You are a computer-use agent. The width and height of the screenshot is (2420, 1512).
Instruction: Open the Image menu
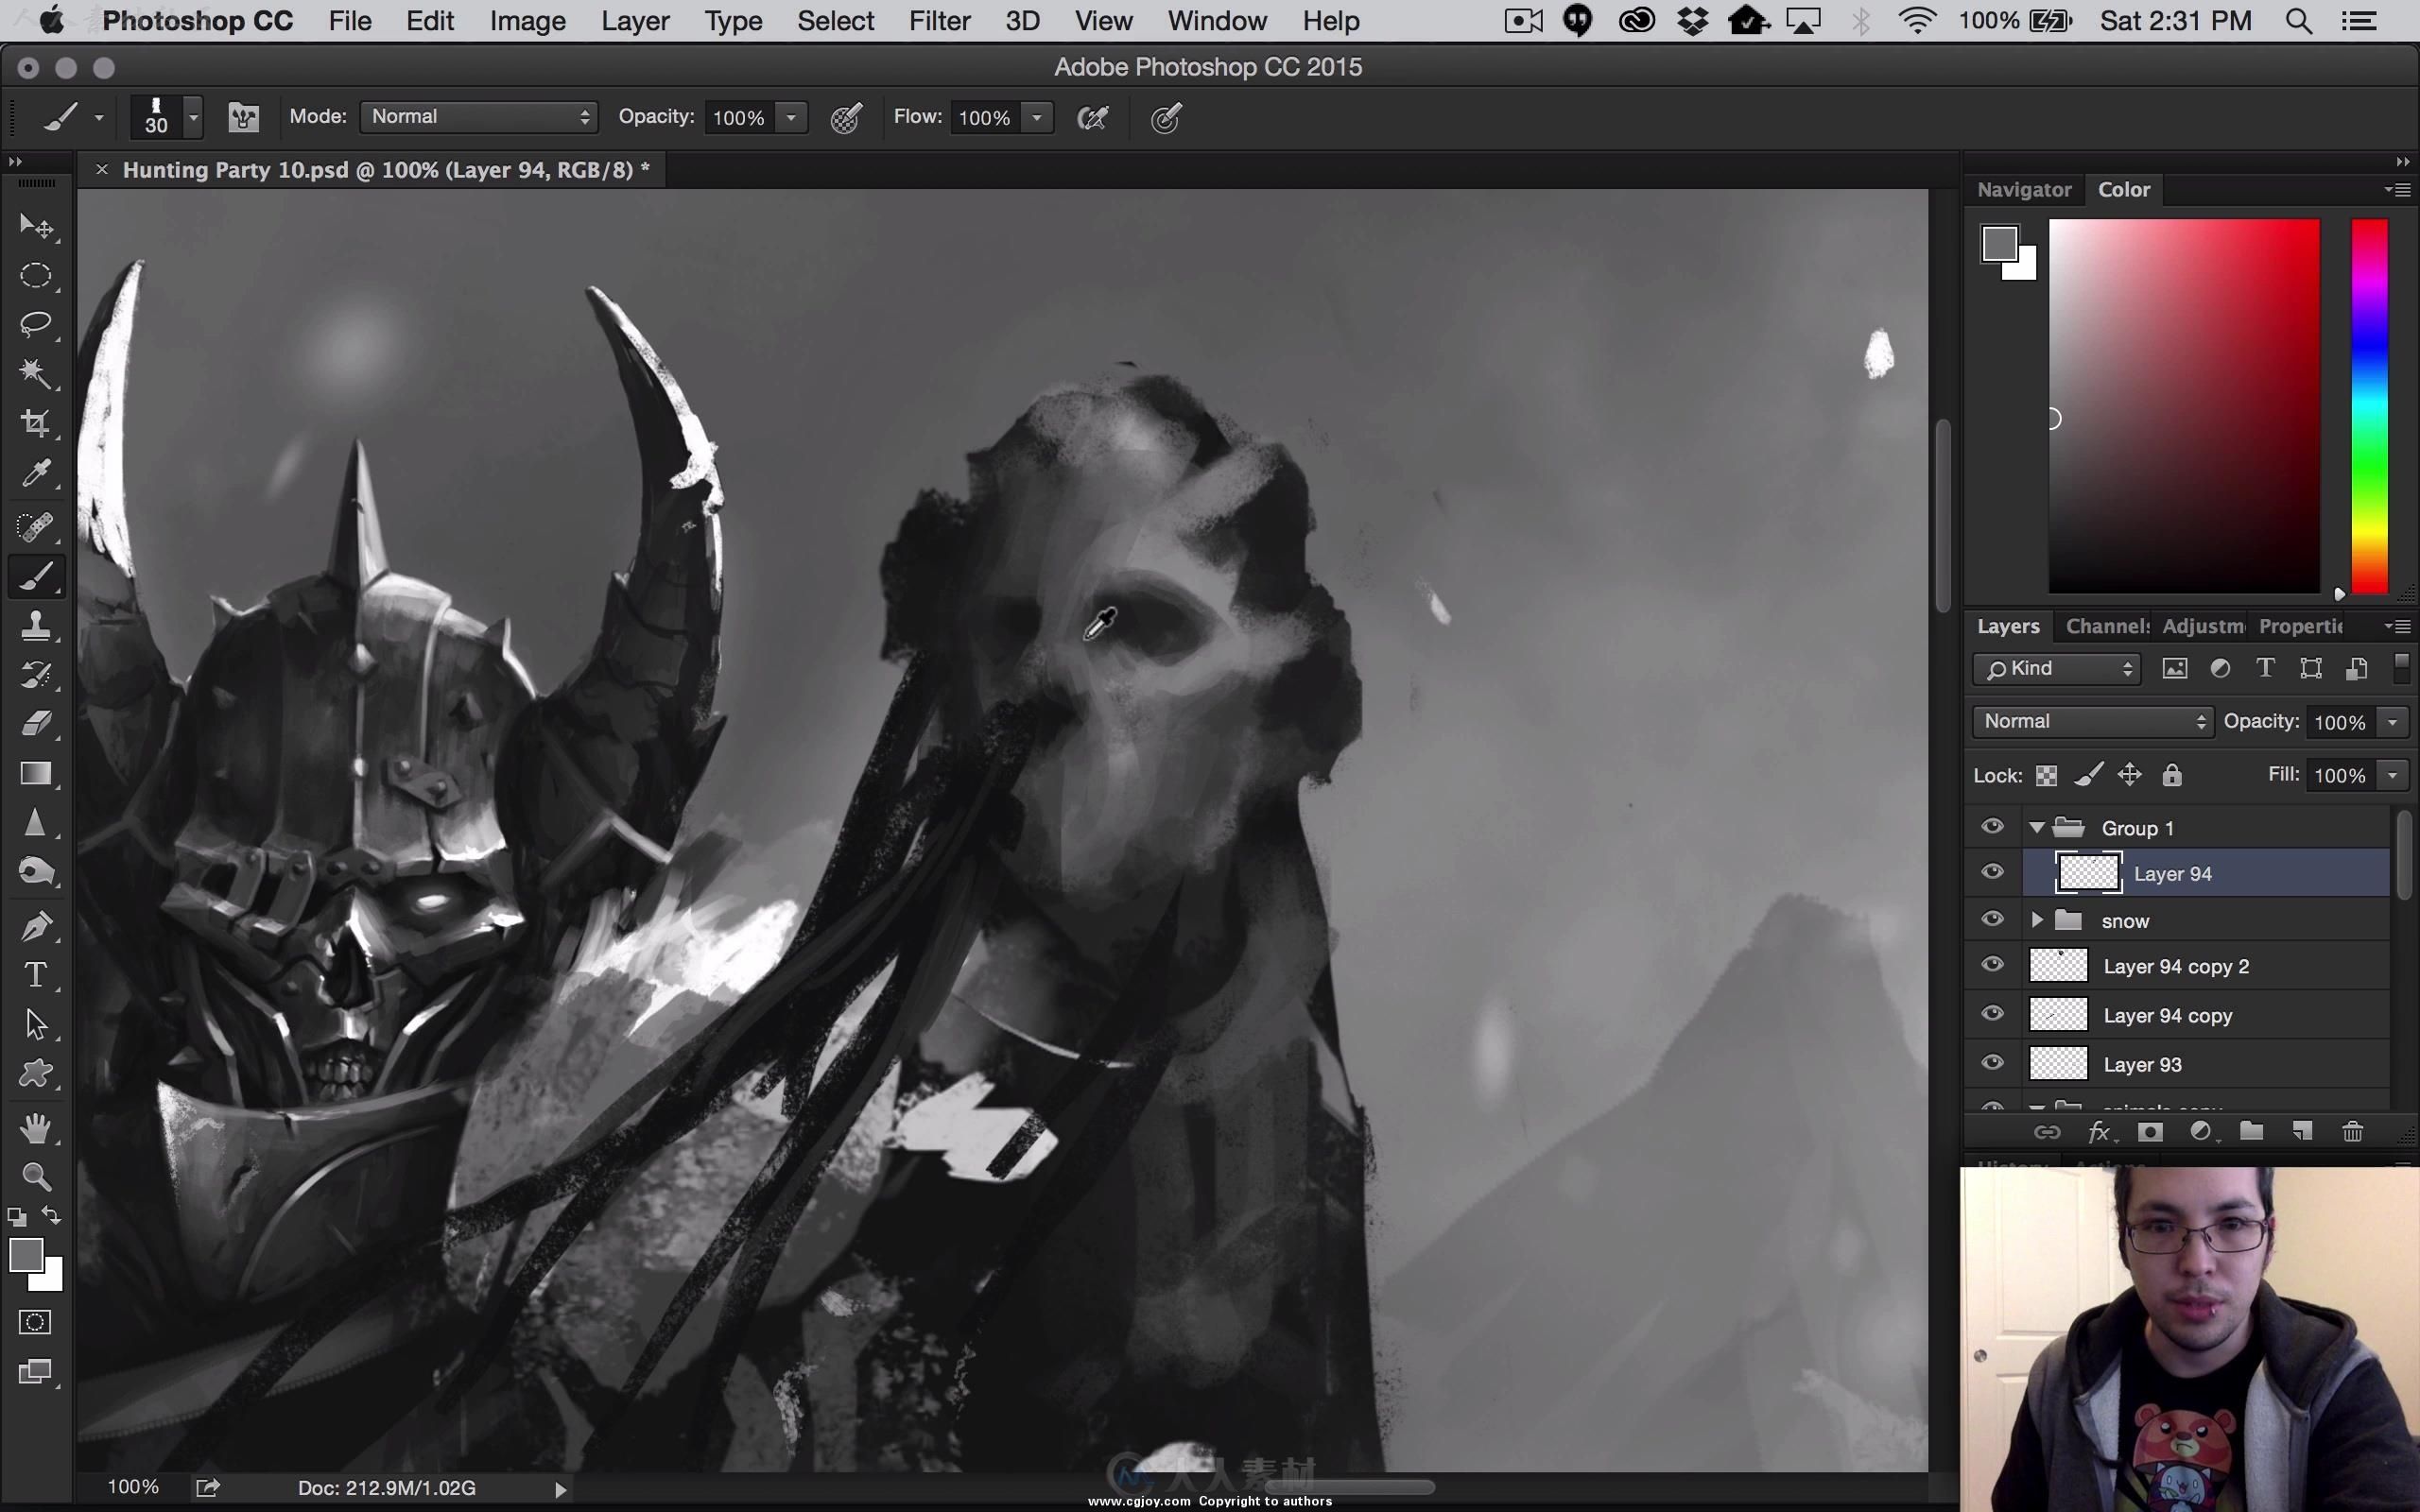coord(527,20)
